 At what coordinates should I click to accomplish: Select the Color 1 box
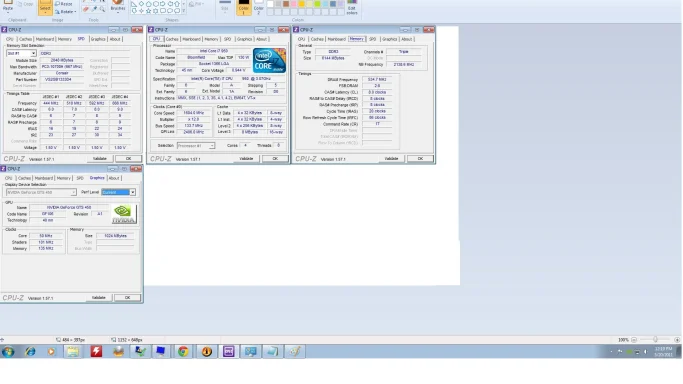click(x=243, y=7)
